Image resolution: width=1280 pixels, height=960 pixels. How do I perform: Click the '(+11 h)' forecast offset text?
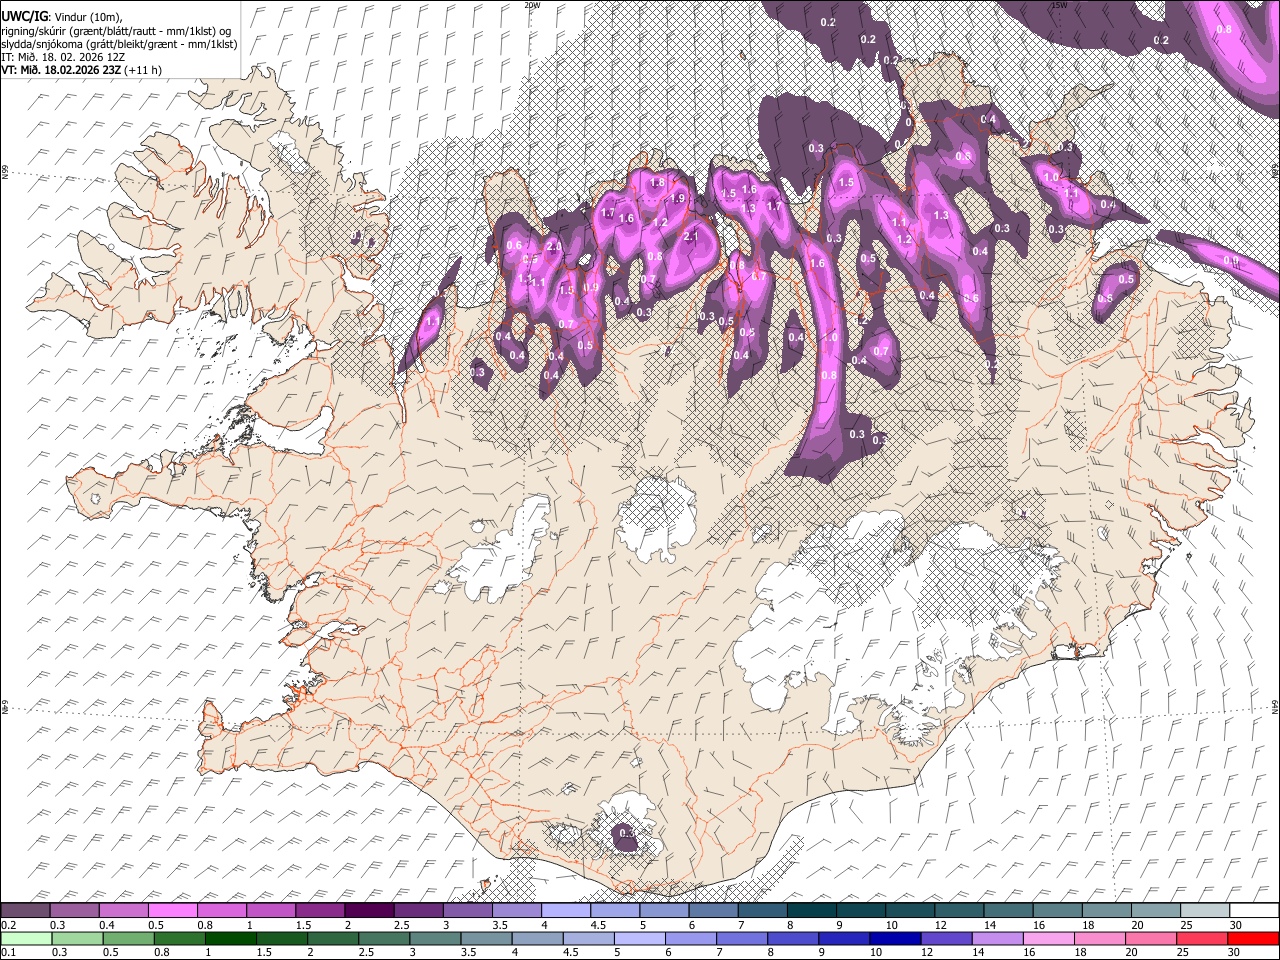pyautogui.click(x=144, y=70)
